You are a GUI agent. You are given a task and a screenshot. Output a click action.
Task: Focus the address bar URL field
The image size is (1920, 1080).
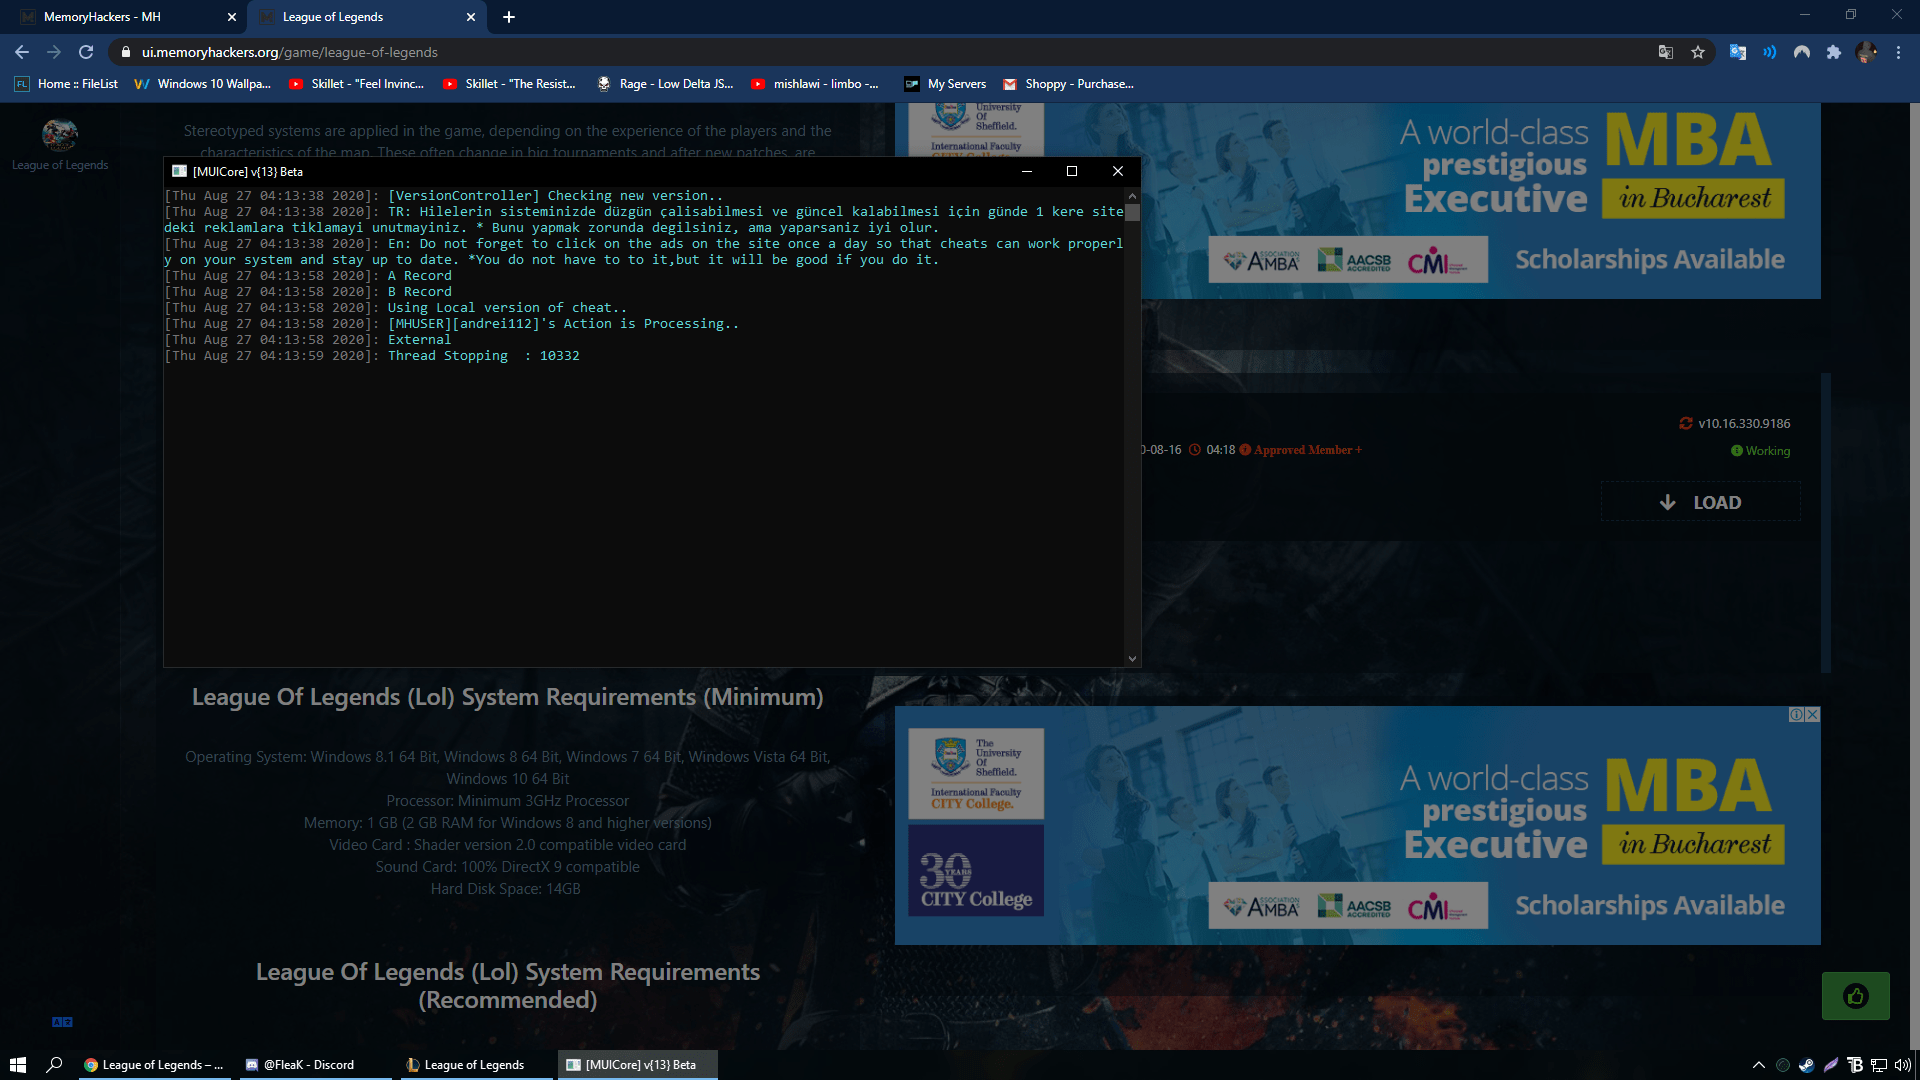(880, 52)
